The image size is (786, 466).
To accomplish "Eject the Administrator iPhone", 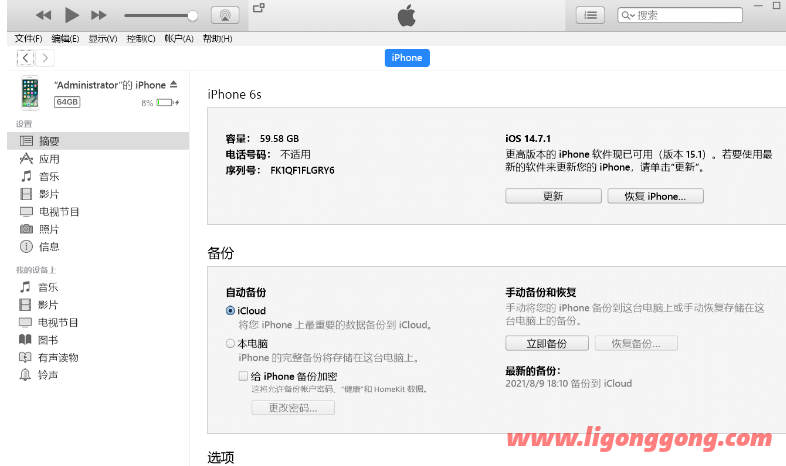I will point(173,85).
